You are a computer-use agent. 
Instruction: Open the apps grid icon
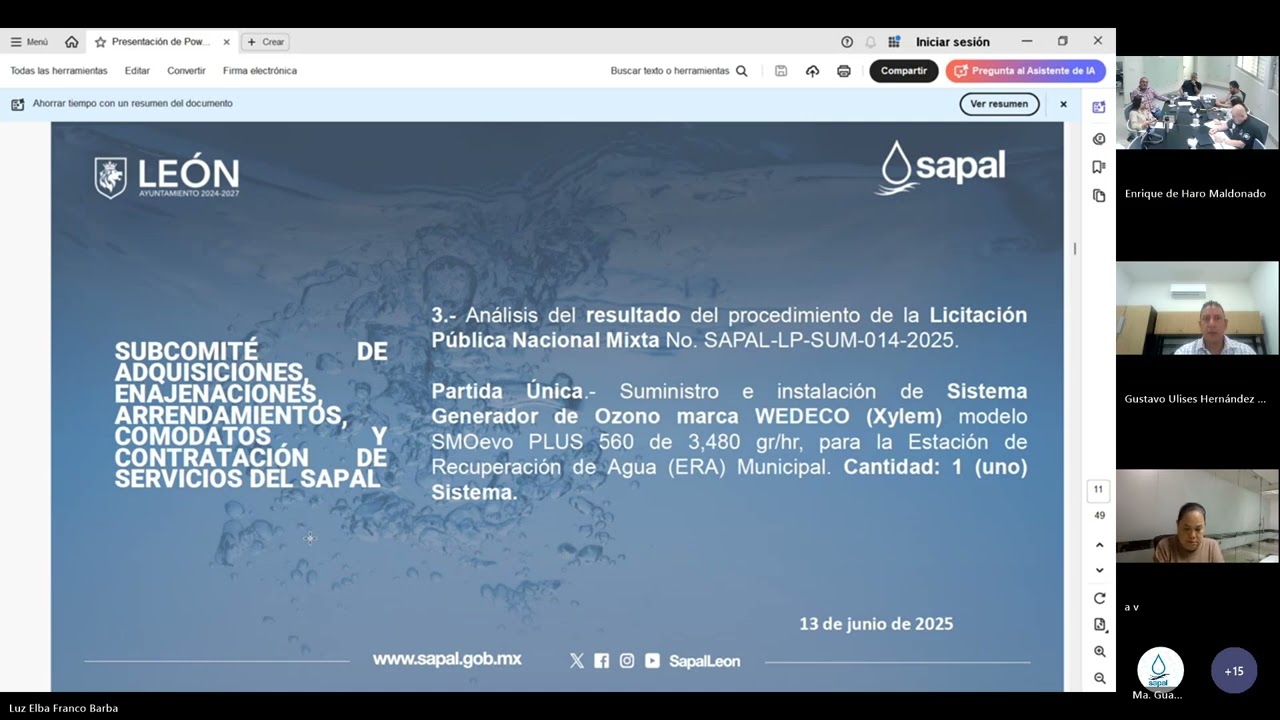point(894,42)
